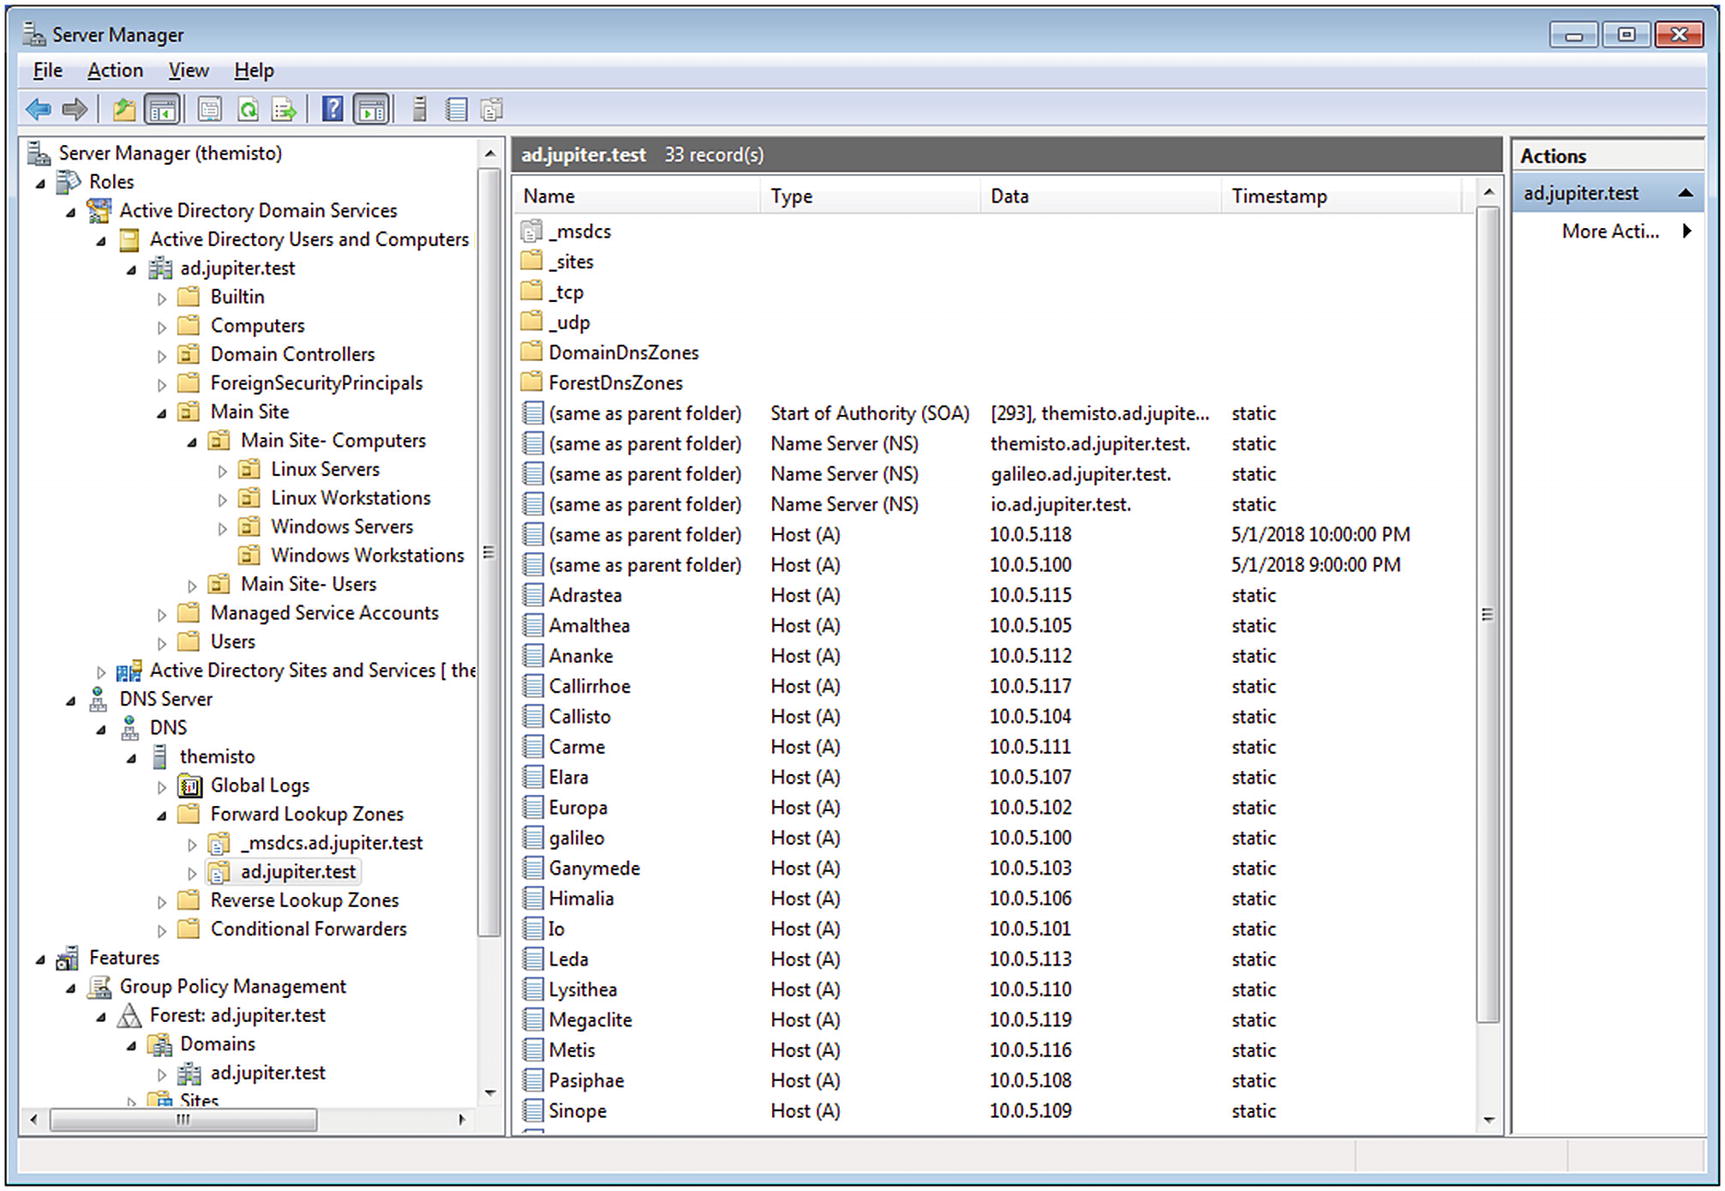Image resolution: width=1725 pixels, height=1191 pixels.
Task: Expand Active Directory Sites and Services
Action: pyautogui.click(x=101, y=672)
